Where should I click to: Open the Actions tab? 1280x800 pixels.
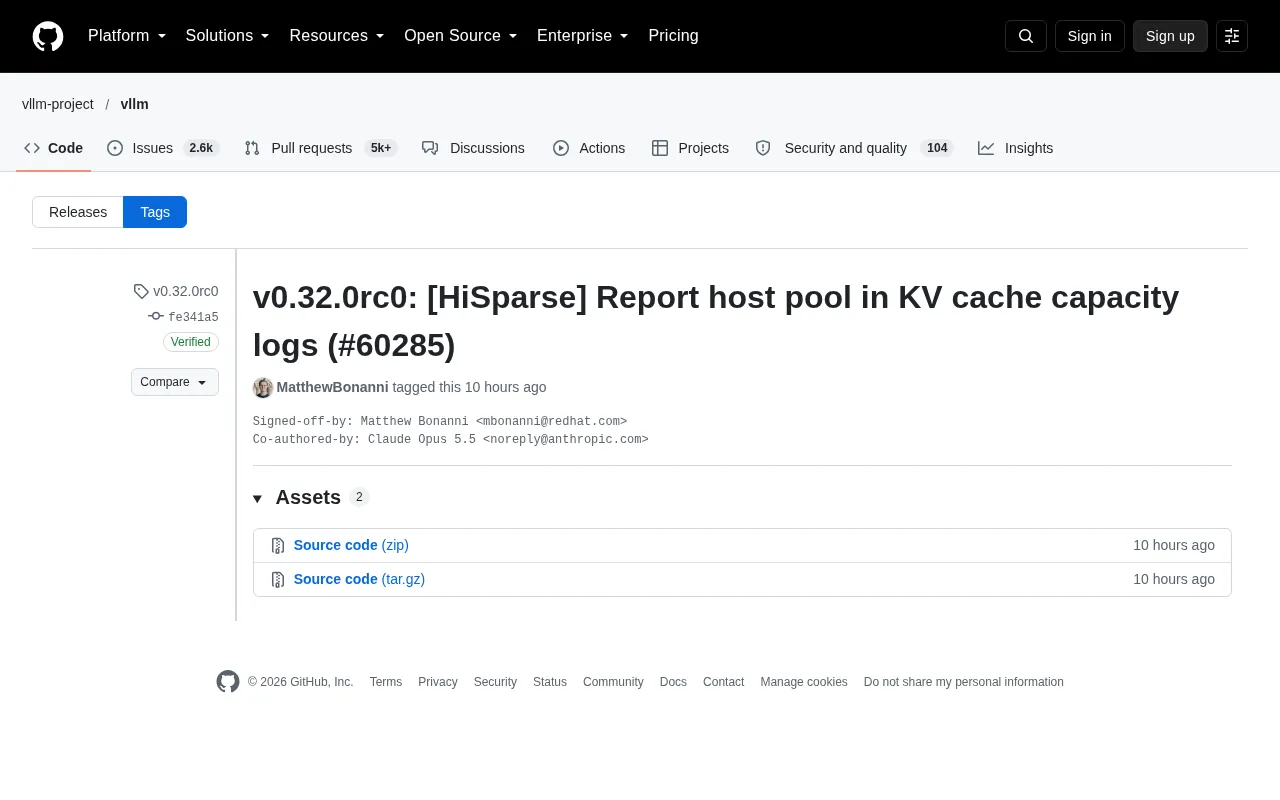(589, 148)
